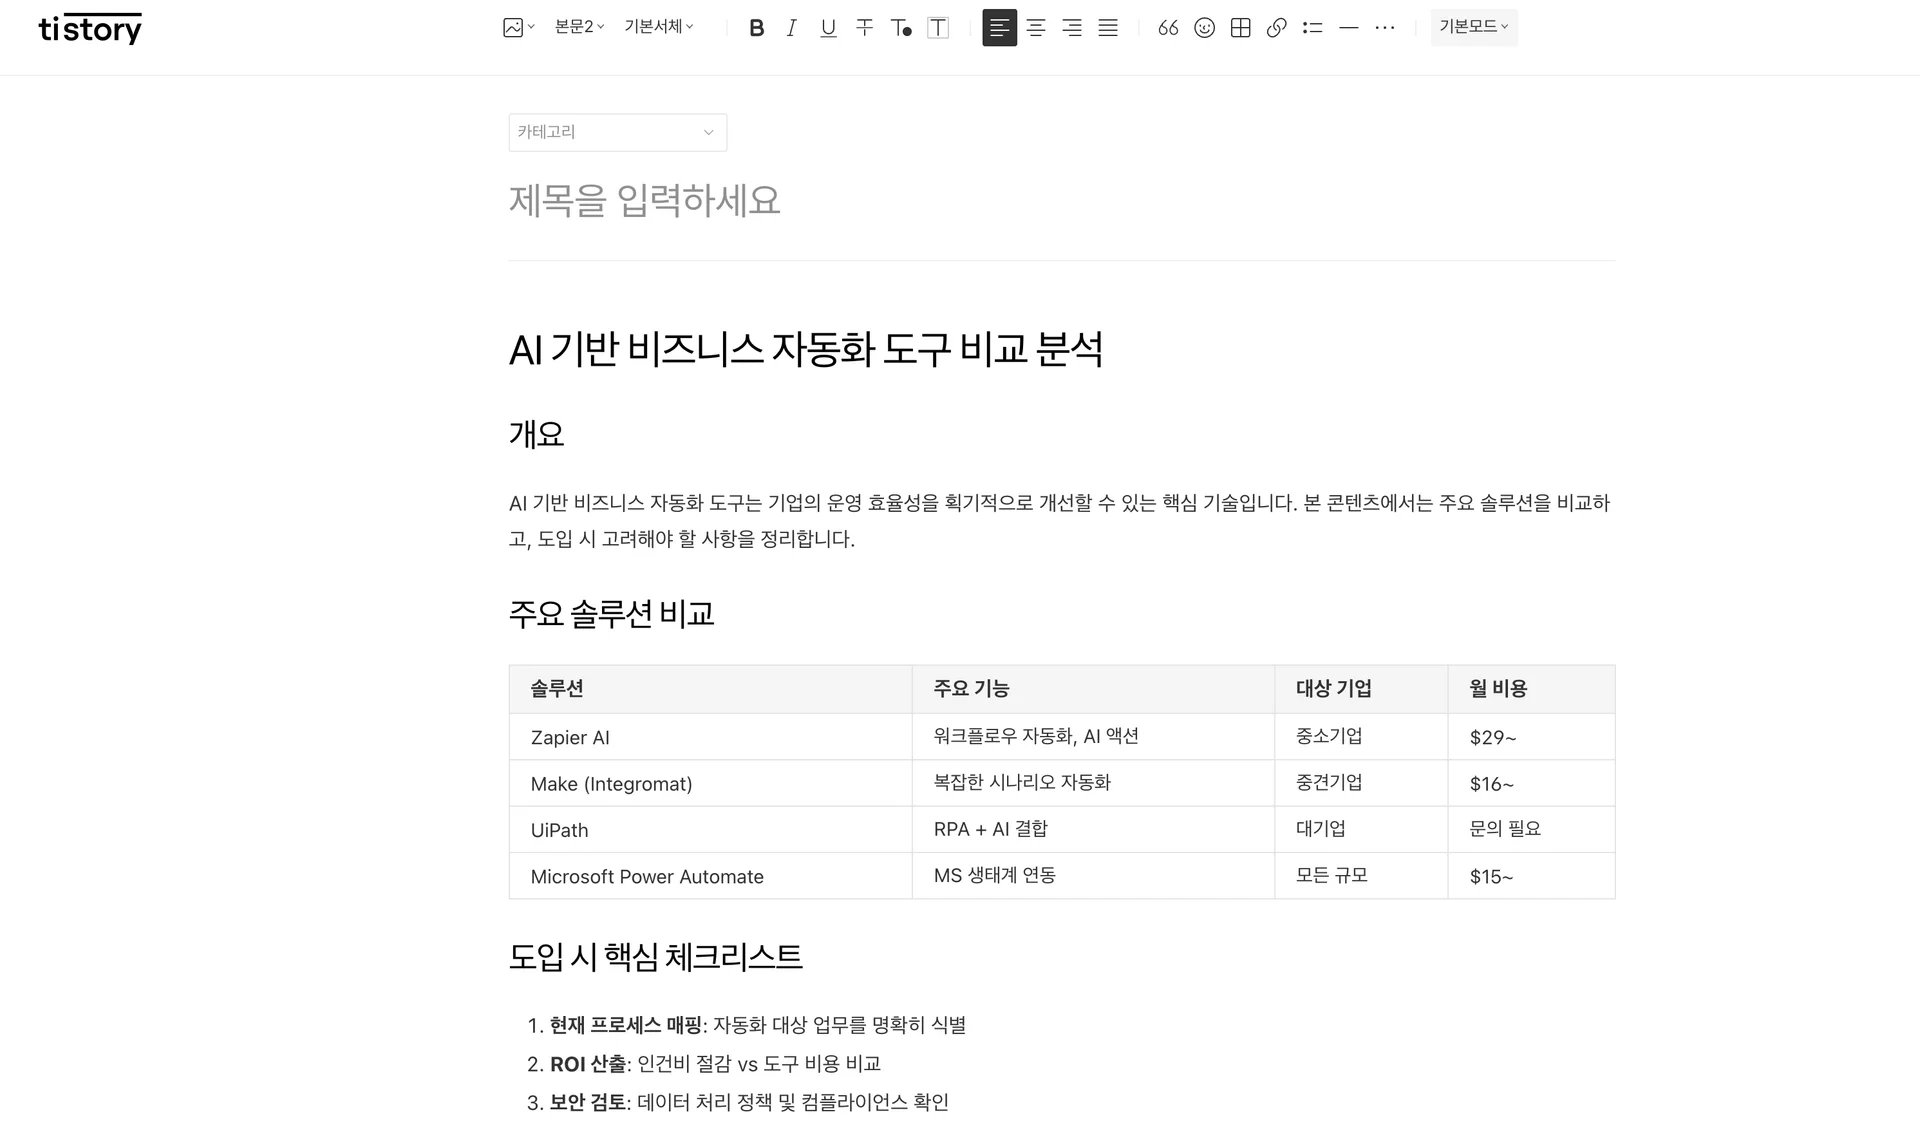Expand the 본문2 paragraph style dropdown
This screenshot has height=1128, width=1920.
click(x=579, y=27)
